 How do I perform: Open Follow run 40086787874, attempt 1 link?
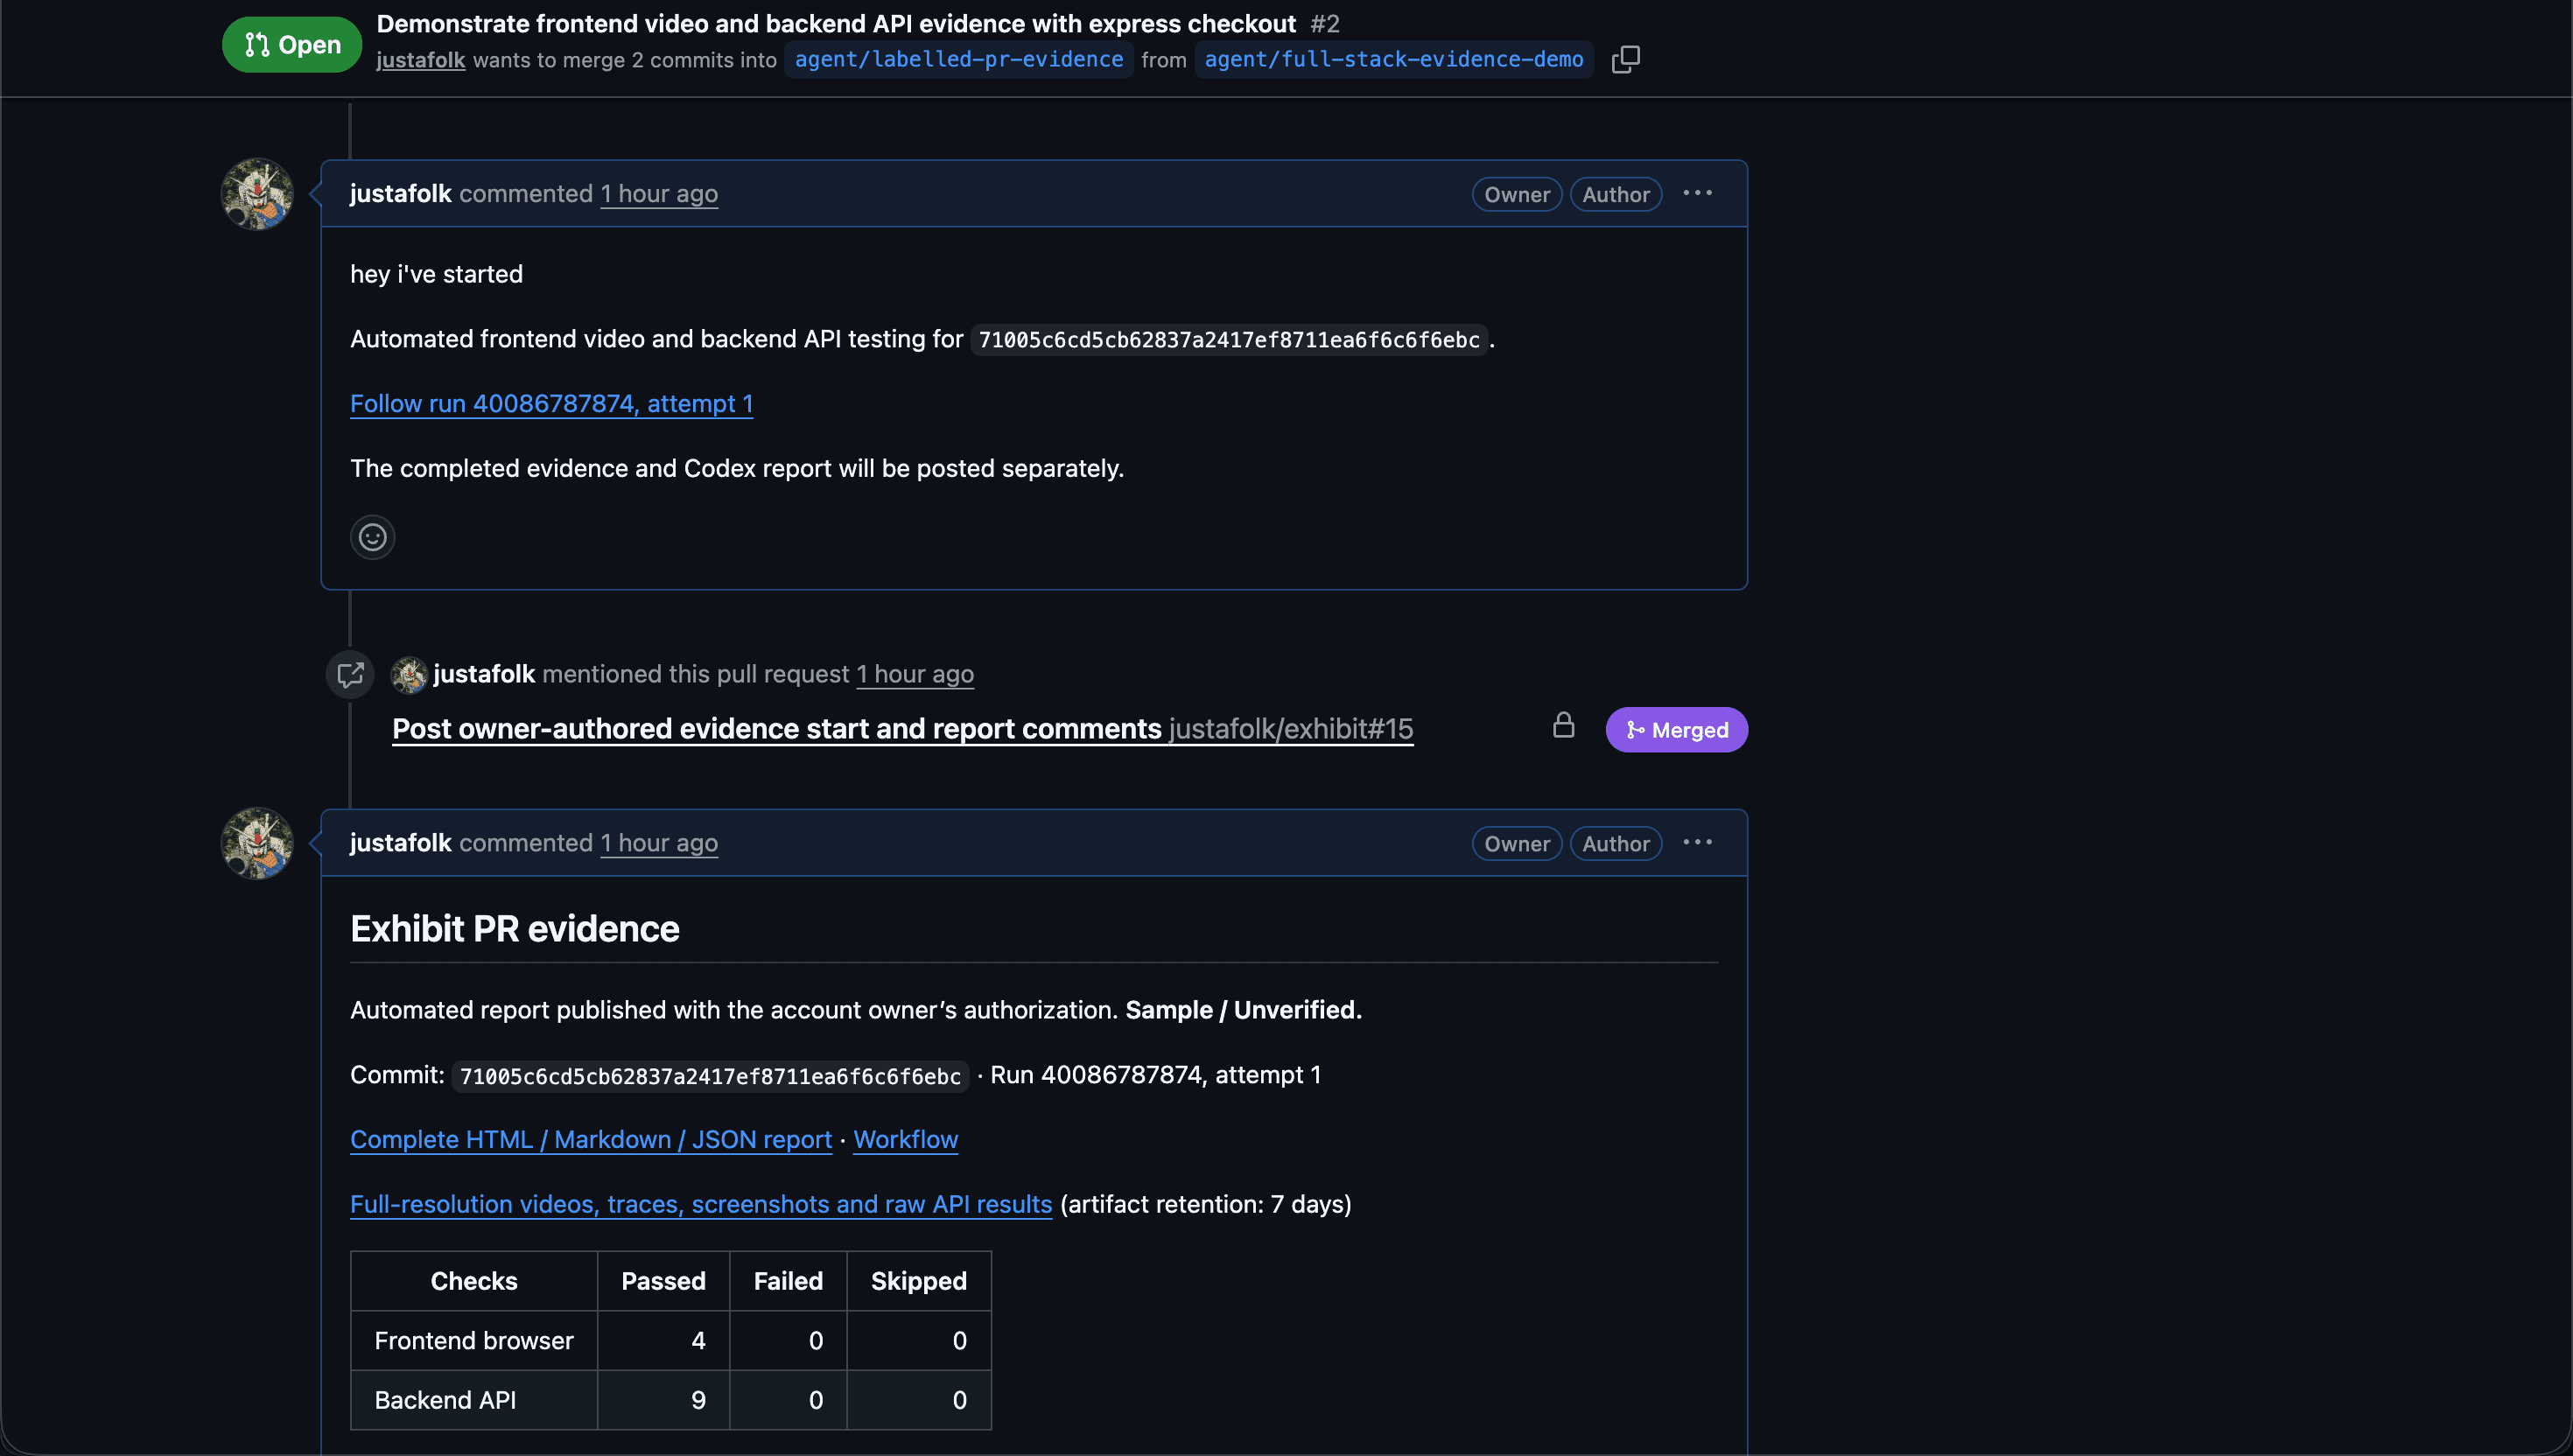coord(551,404)
